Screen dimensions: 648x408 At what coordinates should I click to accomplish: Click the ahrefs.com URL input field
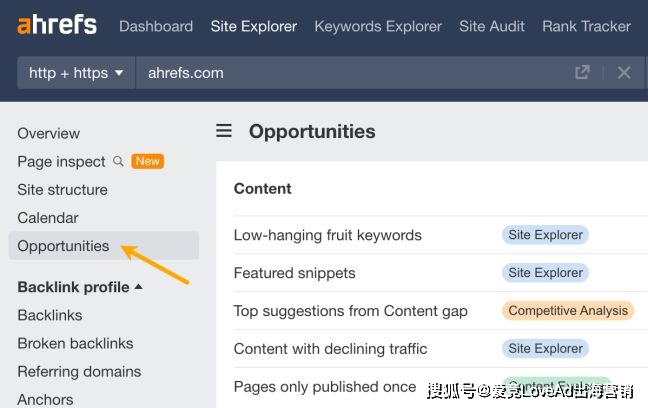355,73
